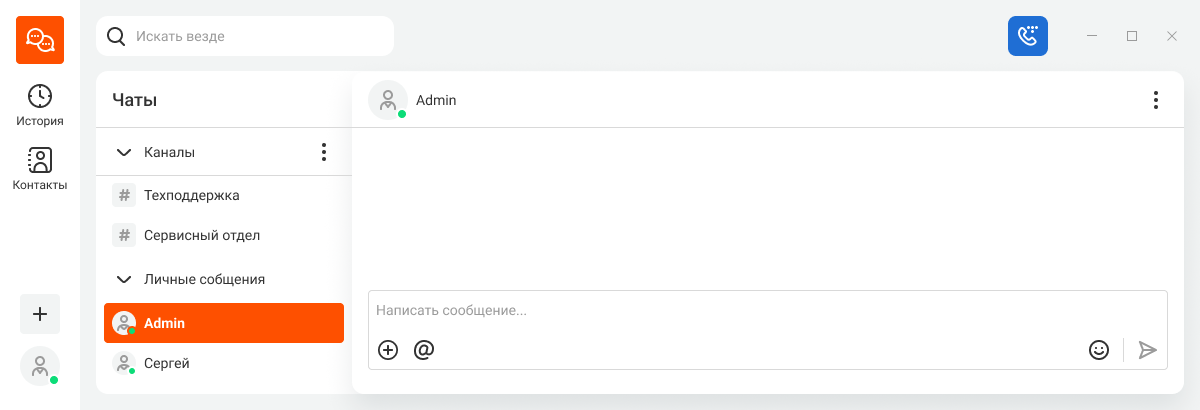Screen dimensions: 1200x410
Task: Click the attach plus icon in message box
Action: (x=388, y=350)
